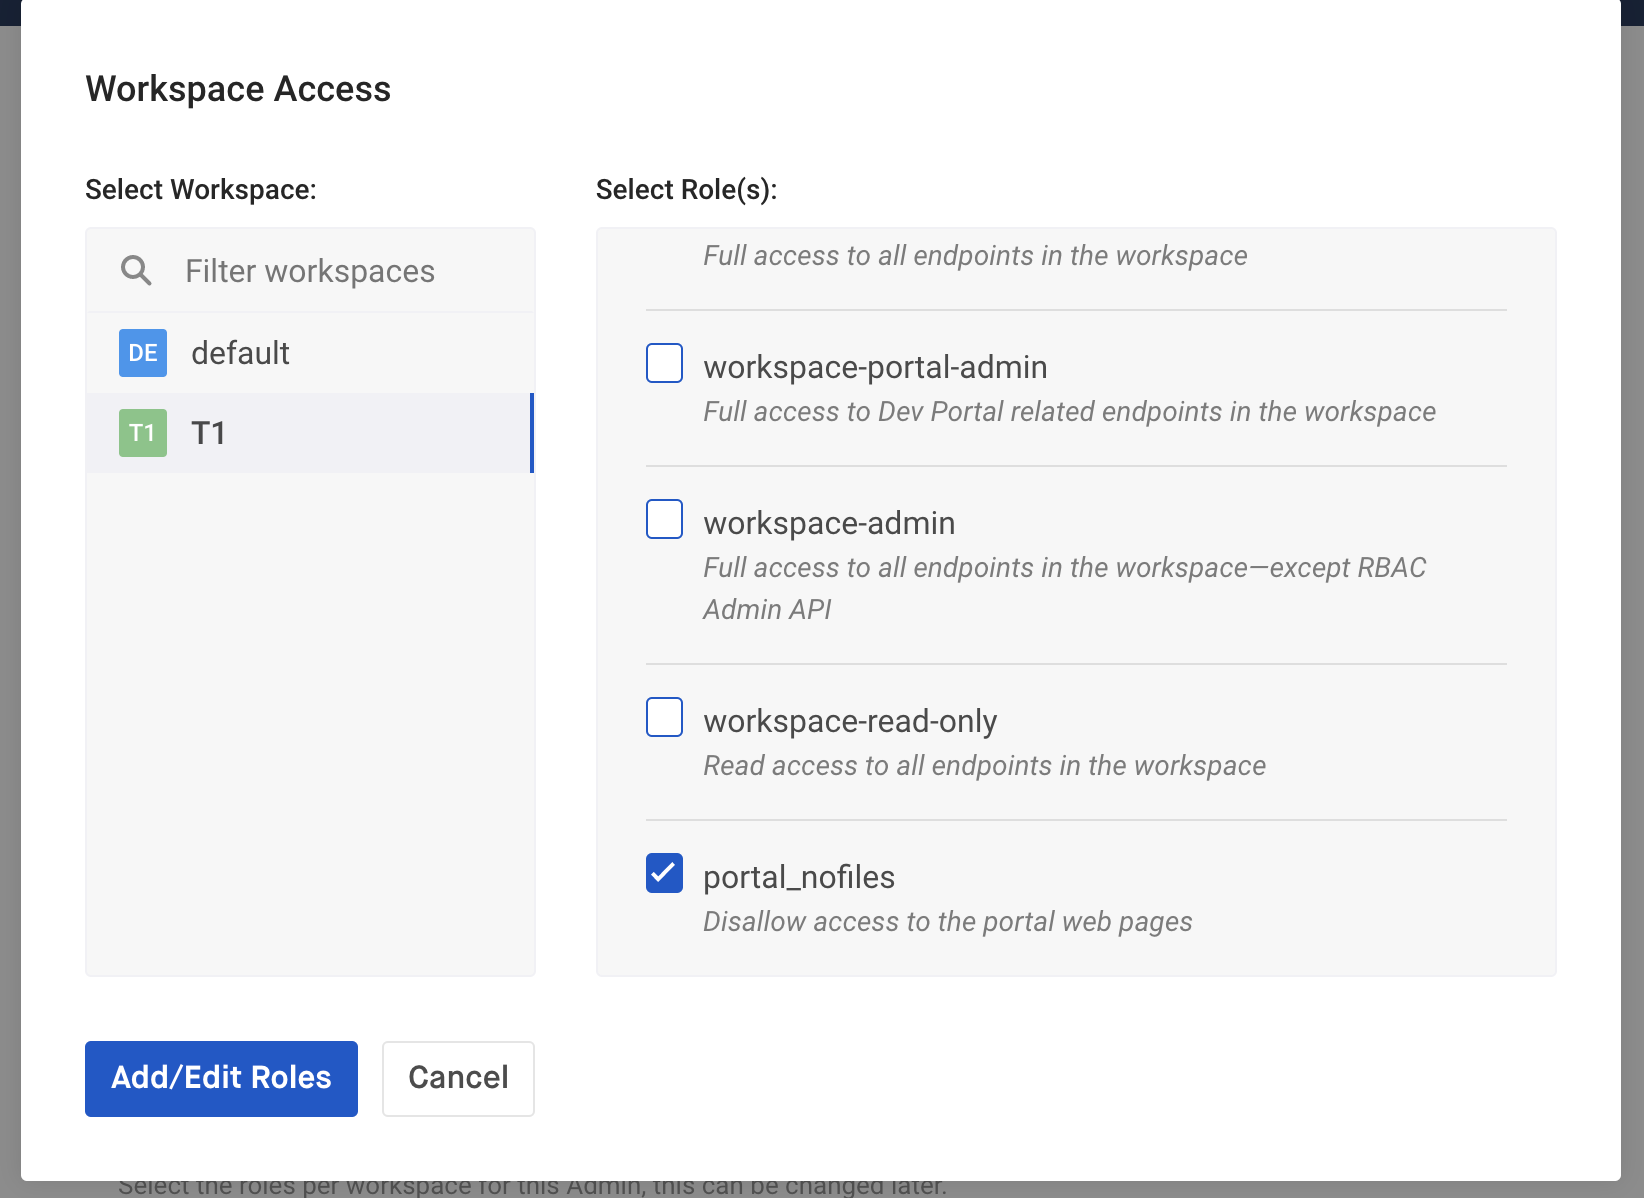Image resolution: width=1644 pixels, height=1198 pixels.
Task: Click the Workspace Access dialog title
Action: point(238,89)
